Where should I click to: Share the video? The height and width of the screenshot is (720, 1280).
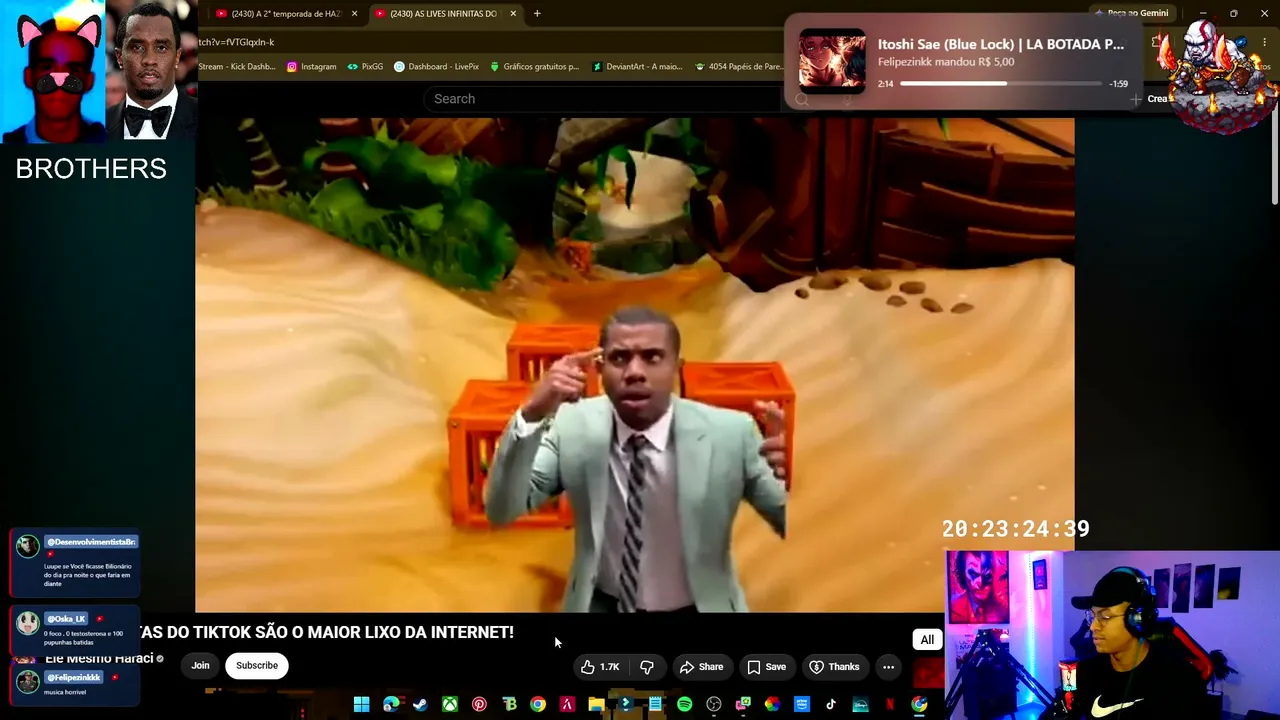click(701, 667)
